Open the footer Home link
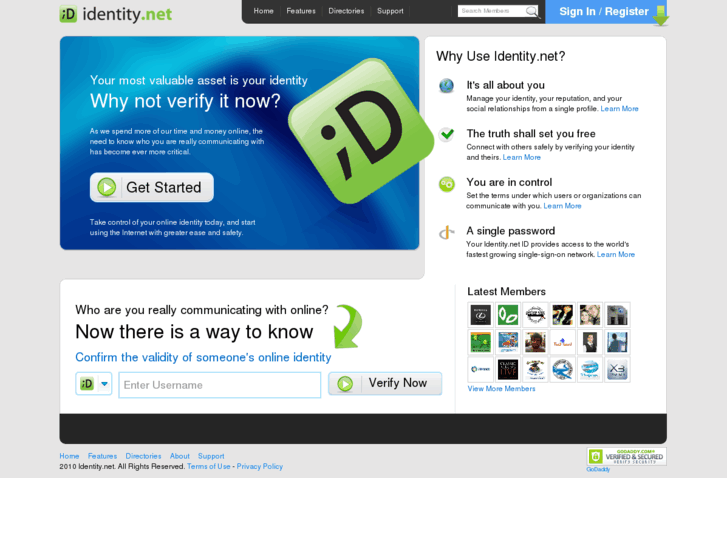This screenshot has height=545, width=727. click(69, 456)
